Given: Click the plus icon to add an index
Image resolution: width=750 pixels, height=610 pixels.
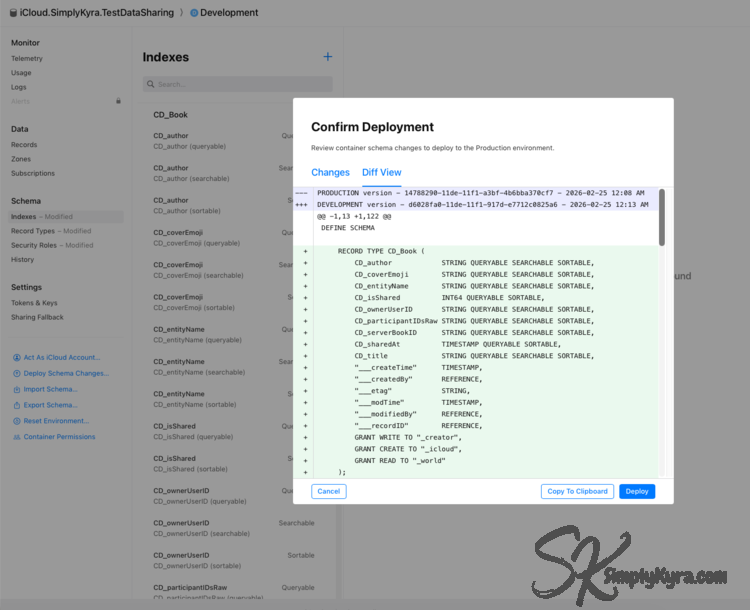Looking at the screenshot, I should [328, 57].
